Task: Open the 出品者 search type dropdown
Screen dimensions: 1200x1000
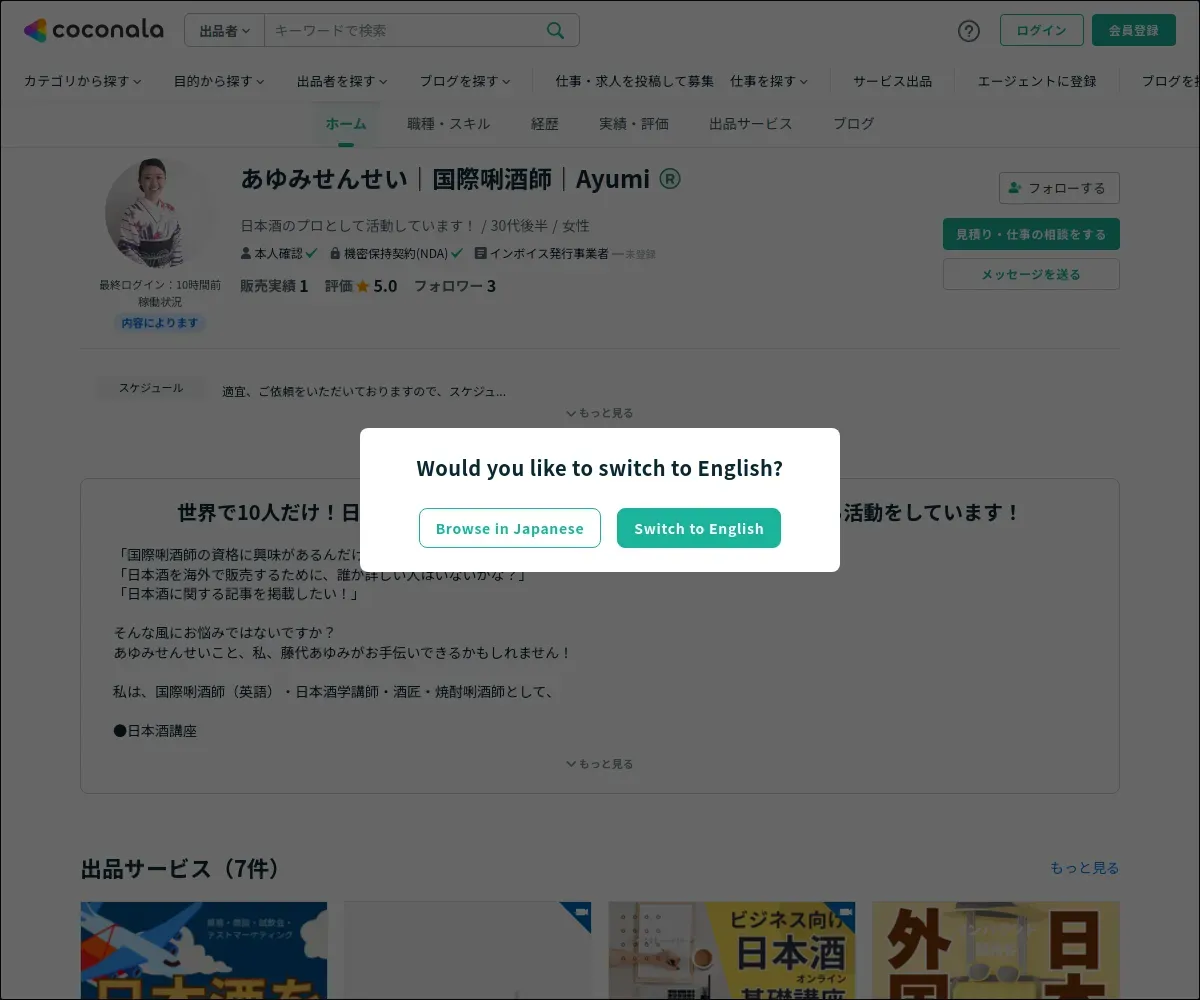Action: click(225, 30)
